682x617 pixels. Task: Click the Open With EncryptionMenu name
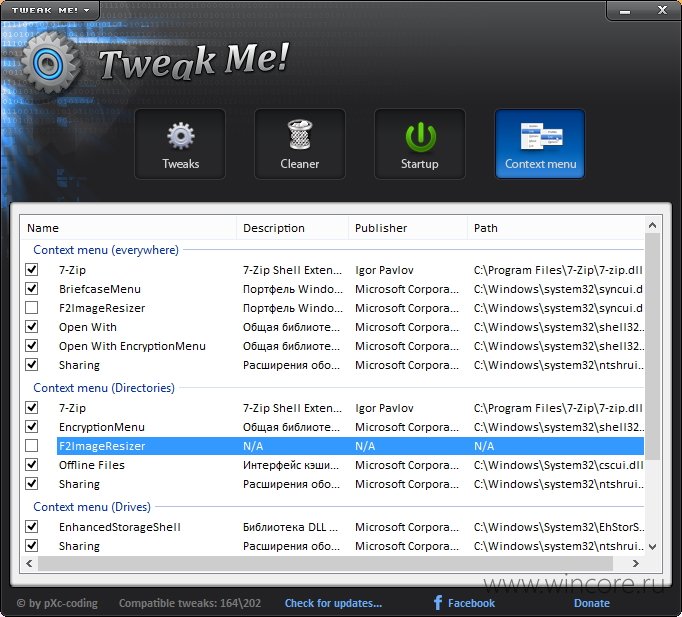point(132,346)
